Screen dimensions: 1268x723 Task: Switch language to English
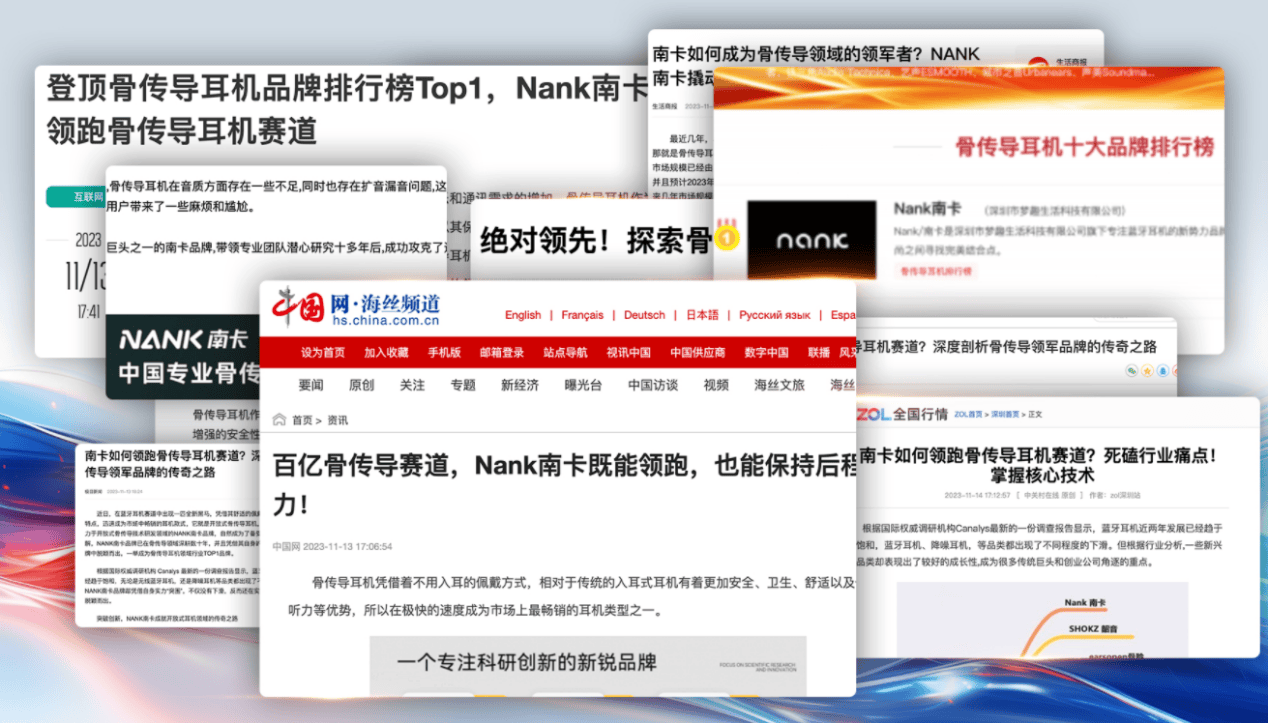[522, 315]
